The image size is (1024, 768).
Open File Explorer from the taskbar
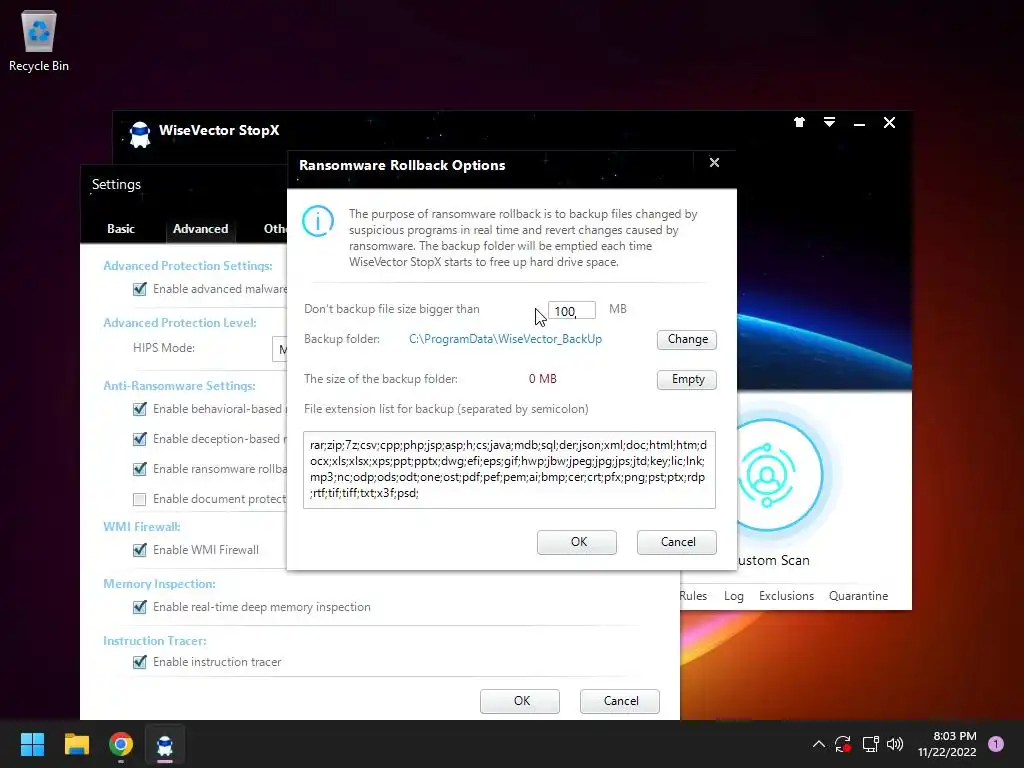pyautogui.click(x=76, y=744)
